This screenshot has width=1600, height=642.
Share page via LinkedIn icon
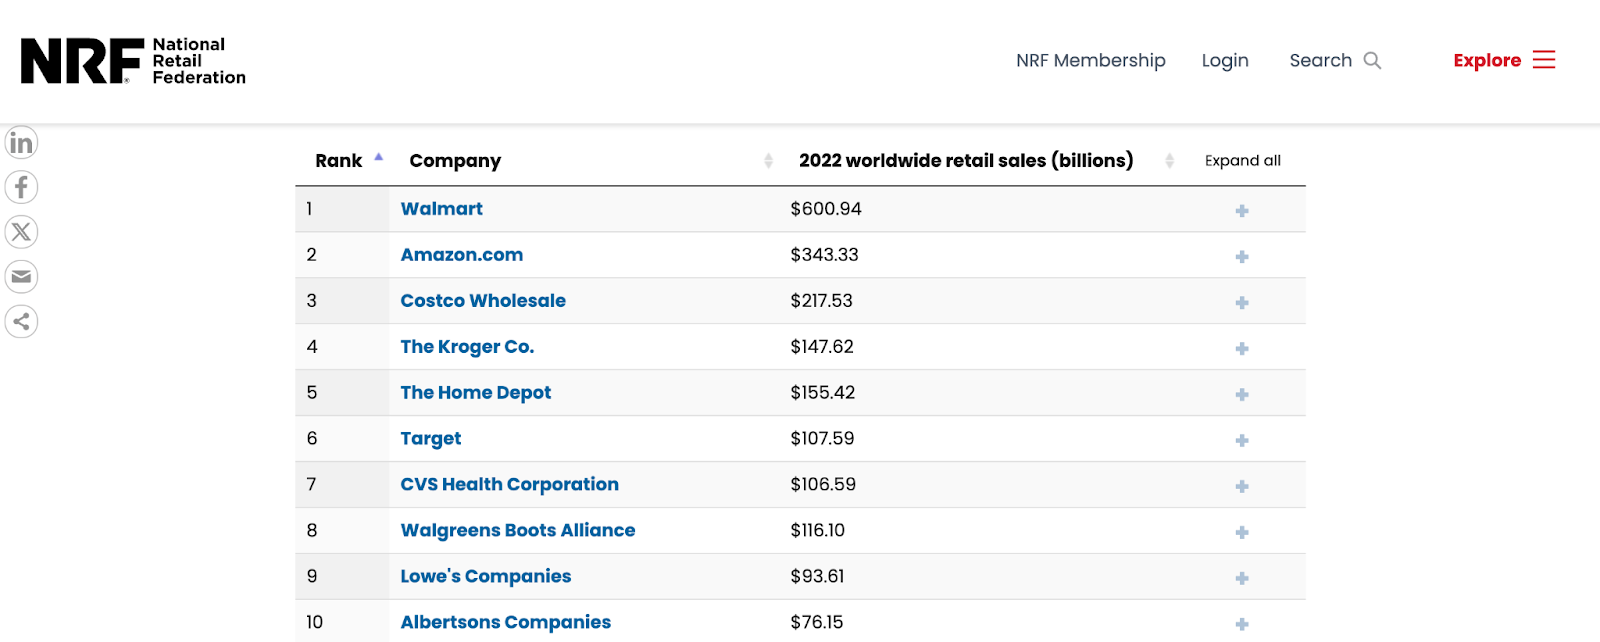21,143
